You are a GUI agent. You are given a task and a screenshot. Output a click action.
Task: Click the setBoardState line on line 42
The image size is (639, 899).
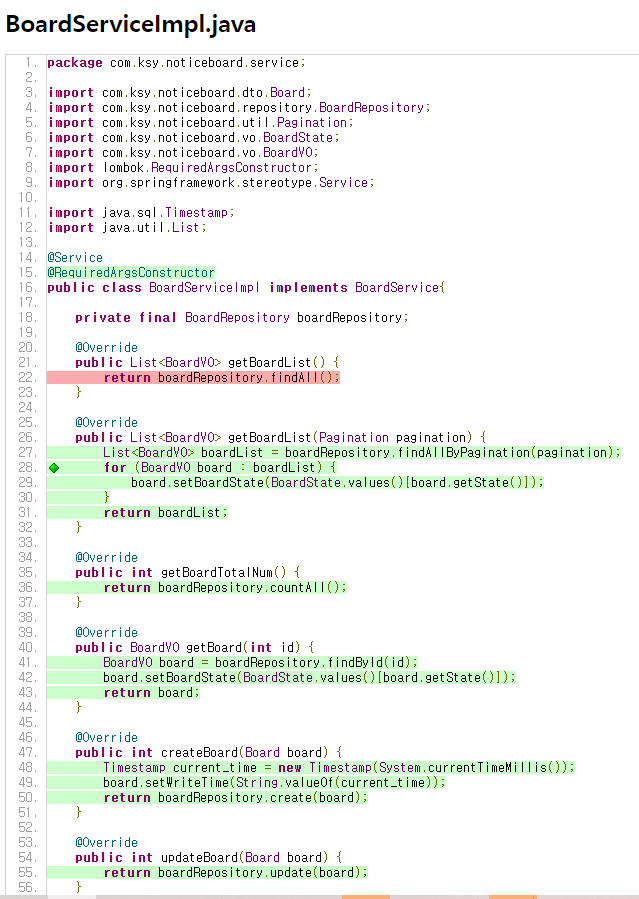309,677
